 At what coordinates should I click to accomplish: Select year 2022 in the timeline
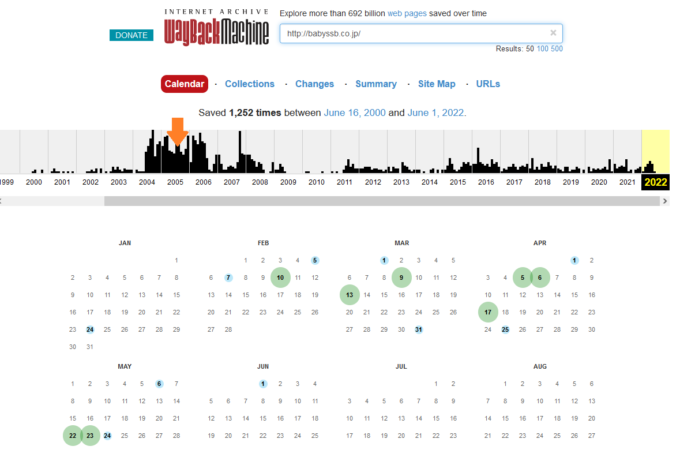coord(656,182)
